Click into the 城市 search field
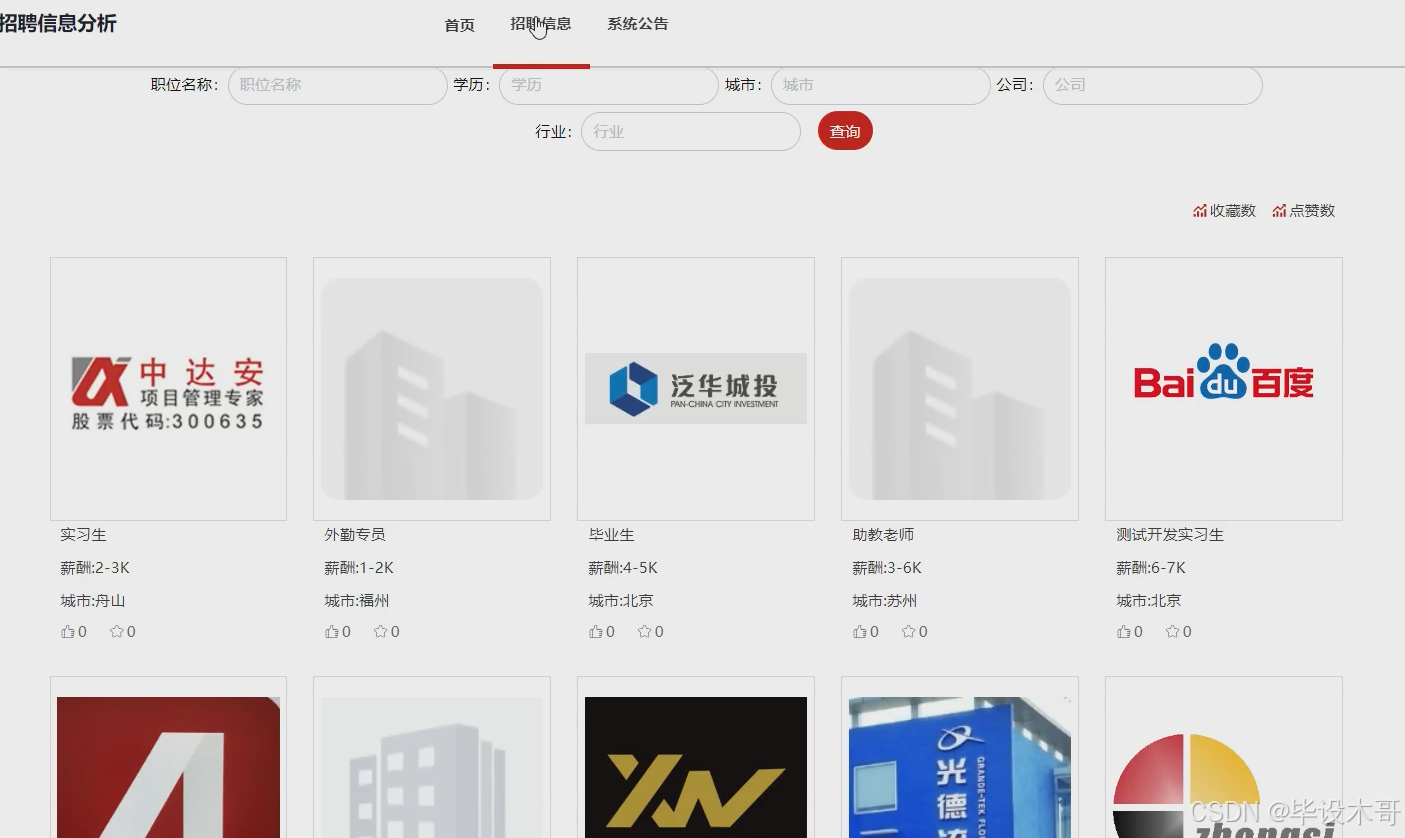Image resolution: width=1405 pixels, height=838 pixels. pos(881,85)
